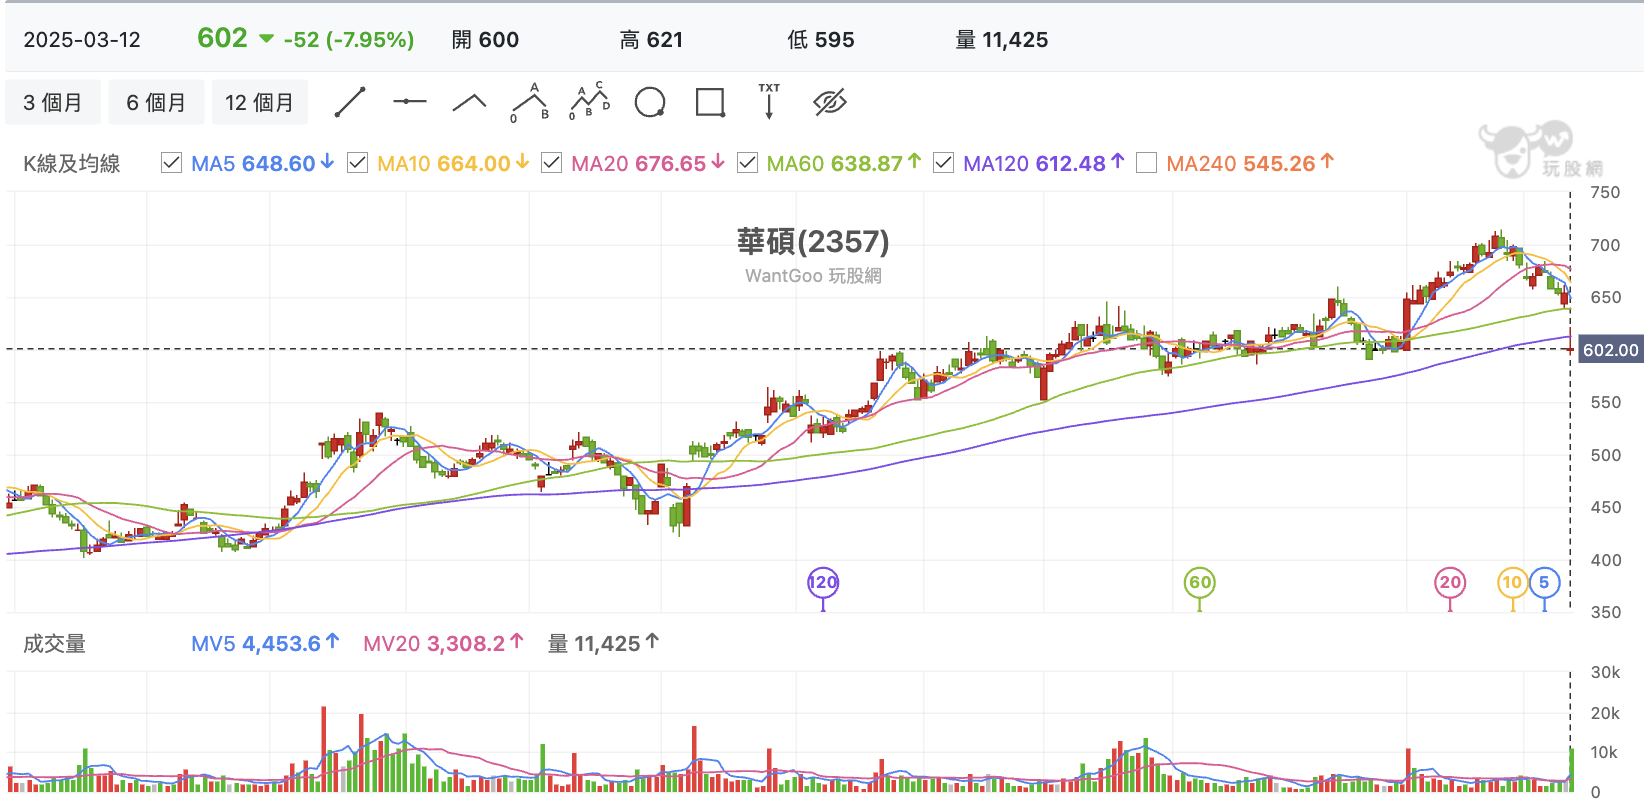Select the rectangle drawing tool
The width and height of the screenshot is (1644, 802).
[710, 102]
